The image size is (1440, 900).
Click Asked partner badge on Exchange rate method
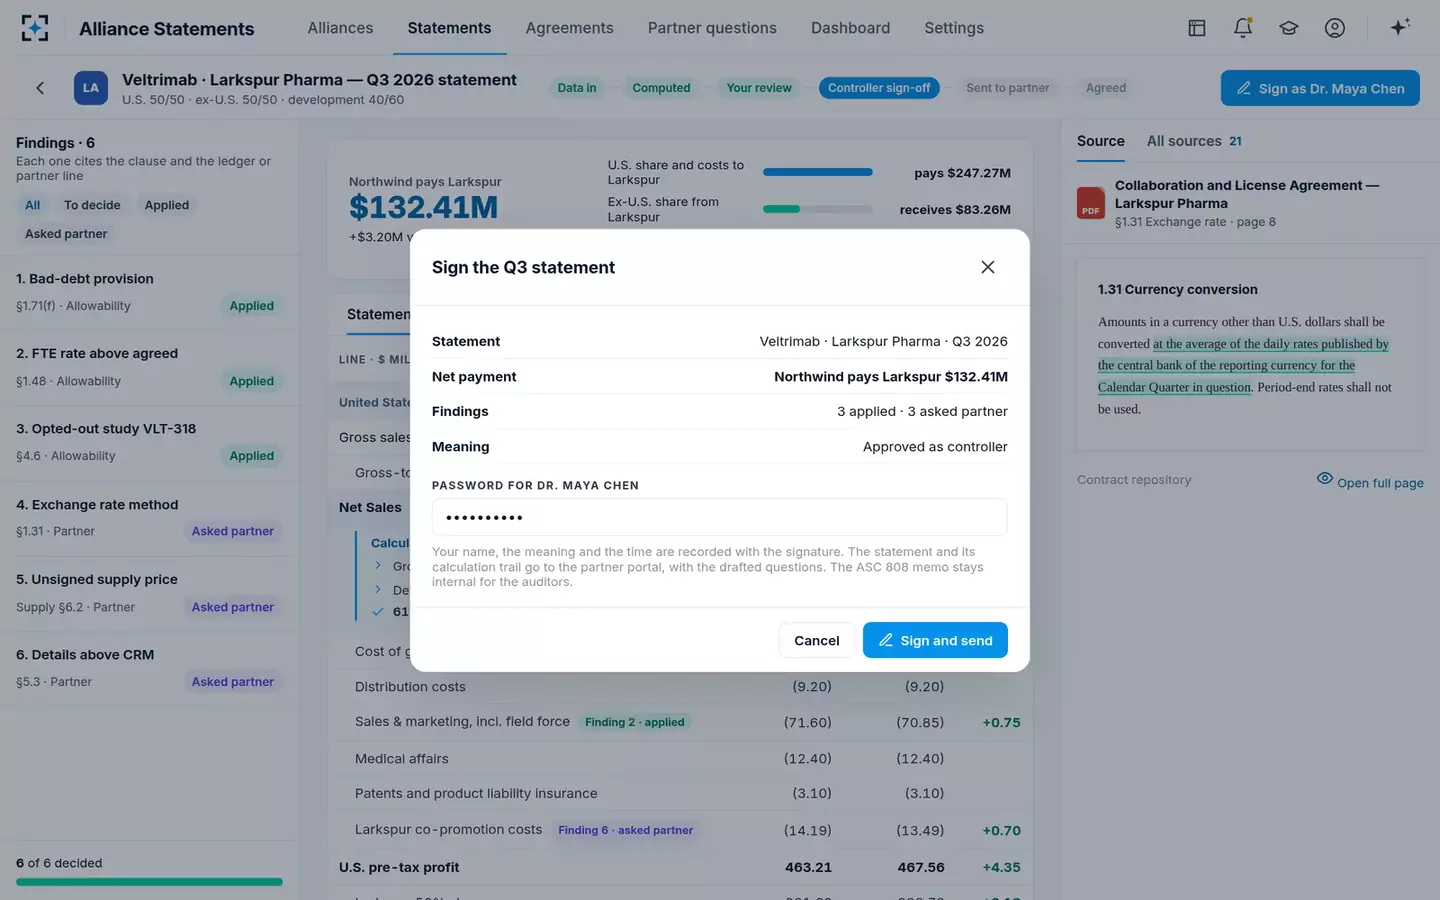point(233,531)
